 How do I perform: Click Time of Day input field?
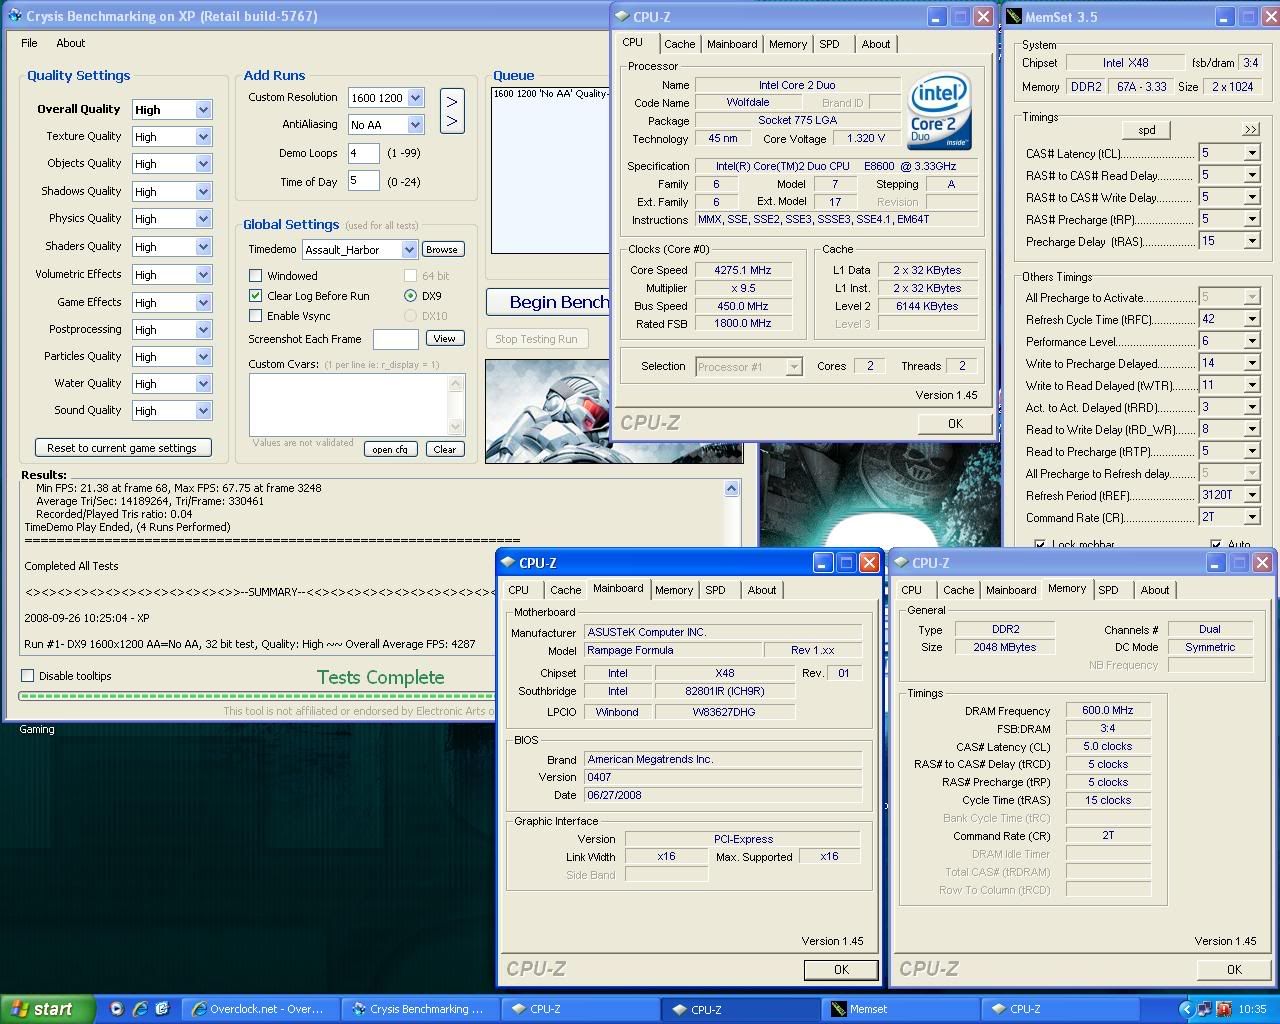363,181
